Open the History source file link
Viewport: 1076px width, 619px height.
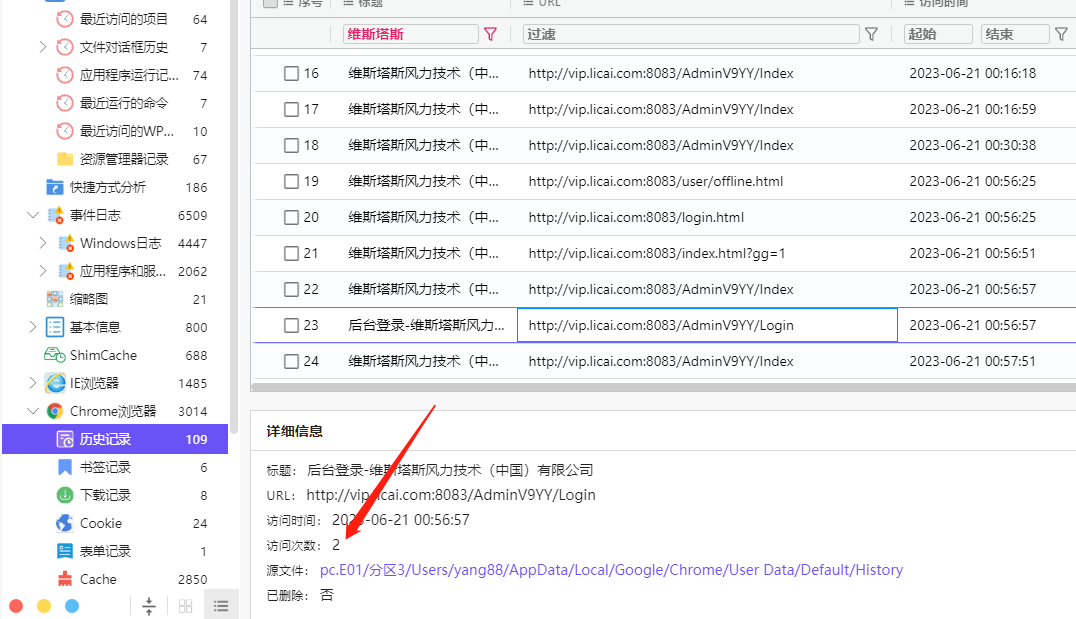click(611, 570)
